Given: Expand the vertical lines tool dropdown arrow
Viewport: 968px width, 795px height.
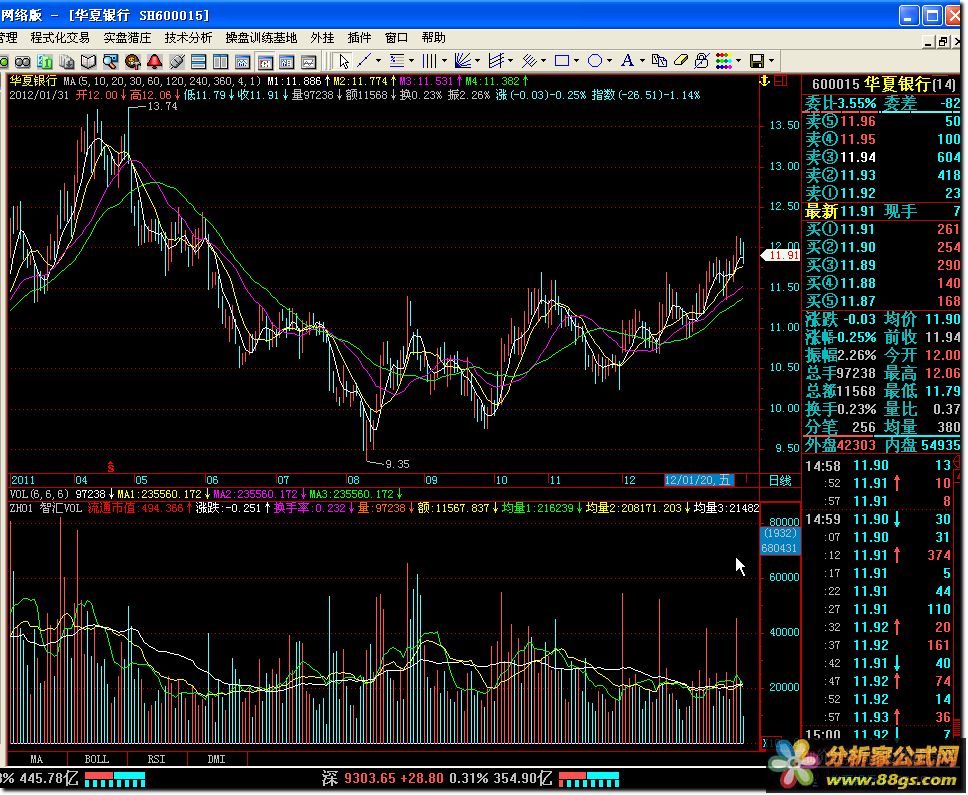Looking at the screenshot, I should point(444,60).
